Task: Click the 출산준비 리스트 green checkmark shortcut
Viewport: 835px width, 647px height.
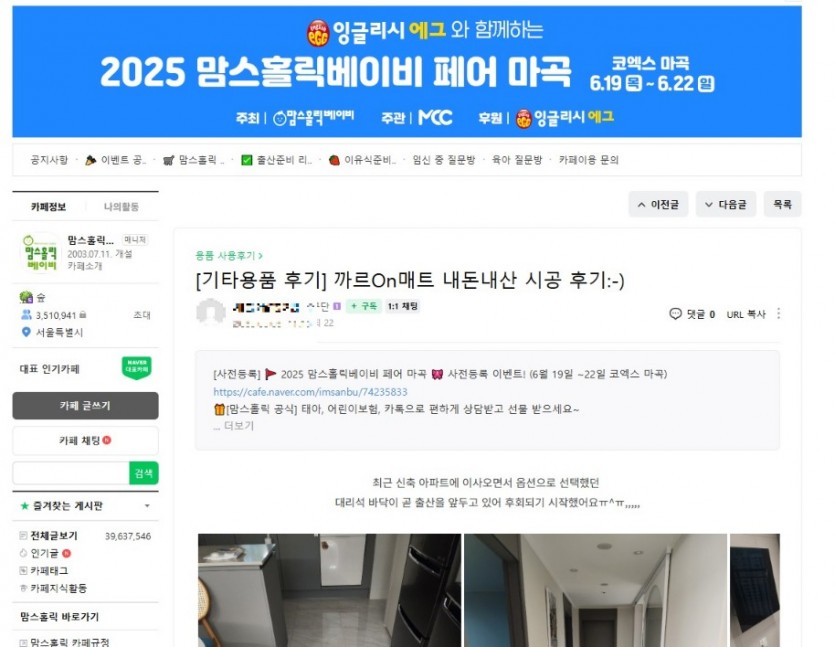Action: (x=247, y=160)
